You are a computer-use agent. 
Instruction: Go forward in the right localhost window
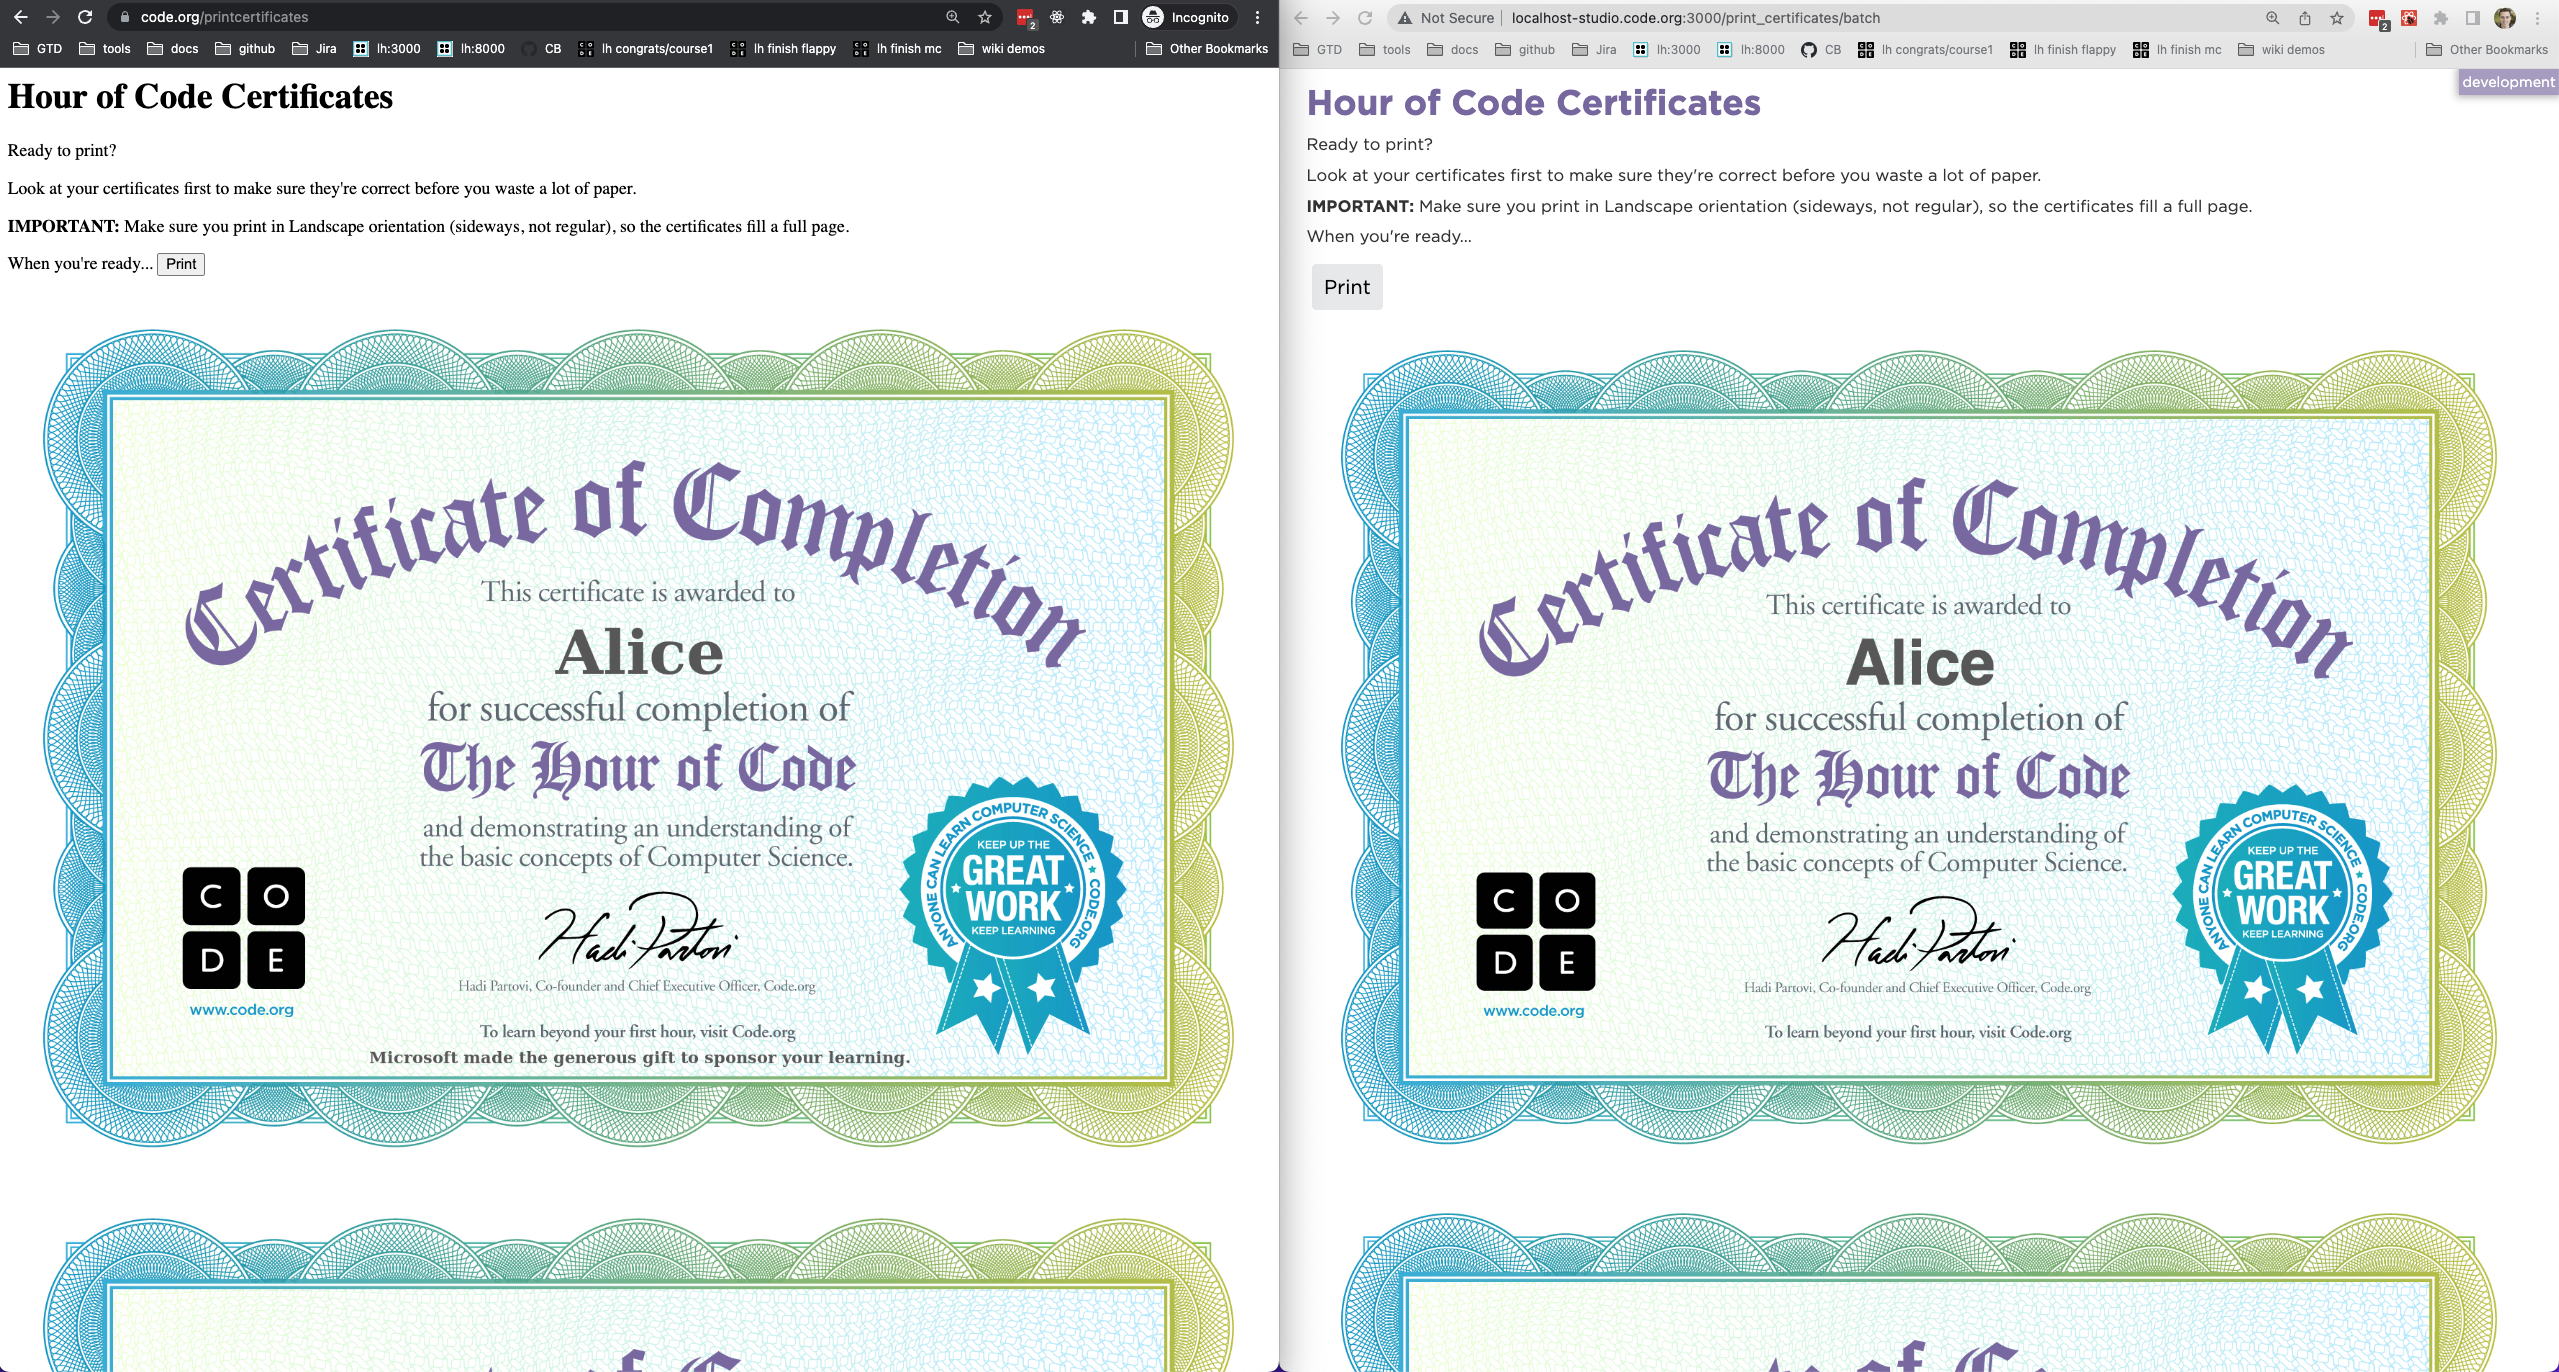1333,18
